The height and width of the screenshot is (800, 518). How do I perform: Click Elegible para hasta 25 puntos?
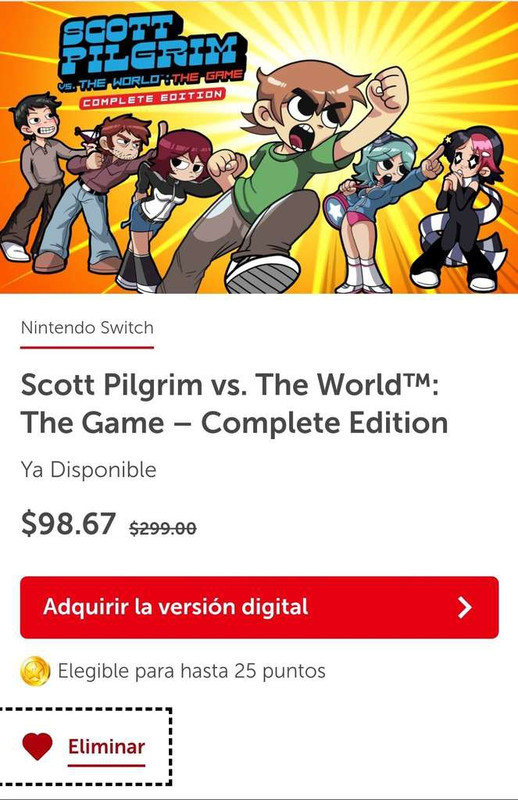(x=191, y=671)
